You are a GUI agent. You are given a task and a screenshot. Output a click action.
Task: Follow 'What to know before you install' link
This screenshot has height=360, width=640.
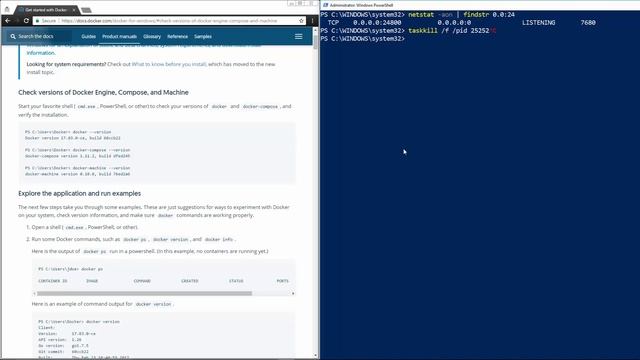coord(169,64)
